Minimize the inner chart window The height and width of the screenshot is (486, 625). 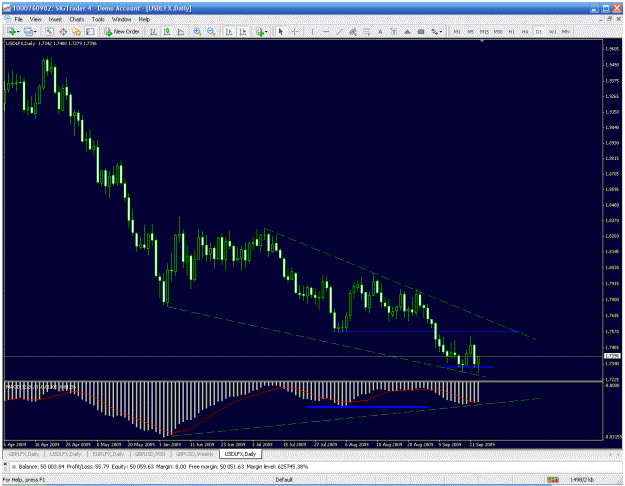[x=602, y=19]
